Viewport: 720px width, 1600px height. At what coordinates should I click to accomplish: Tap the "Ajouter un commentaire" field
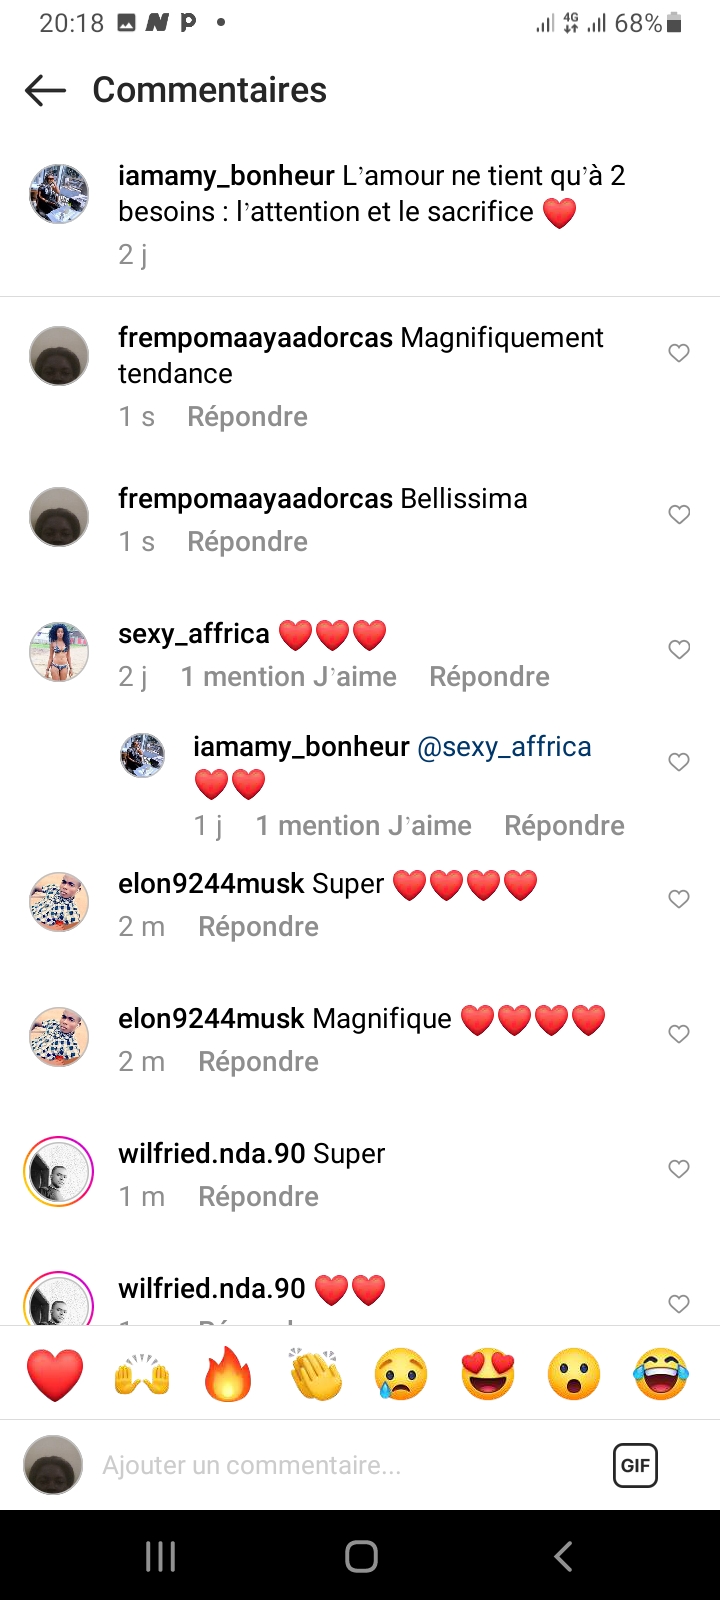(x=340, y=1465)
